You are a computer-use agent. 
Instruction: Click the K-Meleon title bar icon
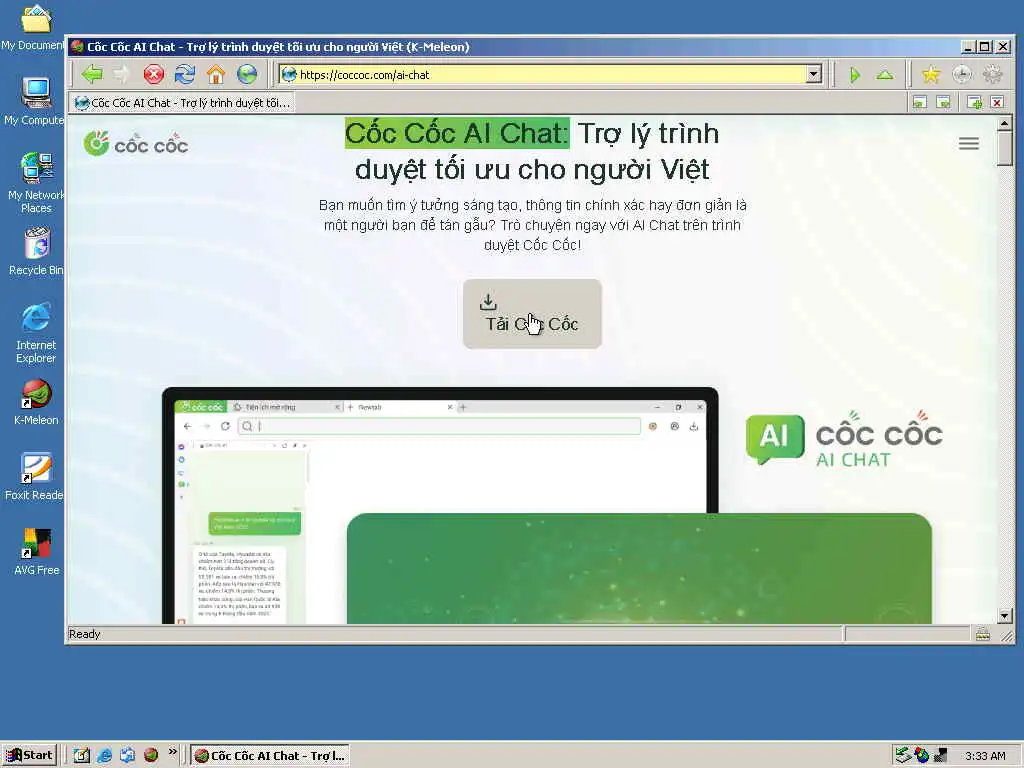pos(78,47)
